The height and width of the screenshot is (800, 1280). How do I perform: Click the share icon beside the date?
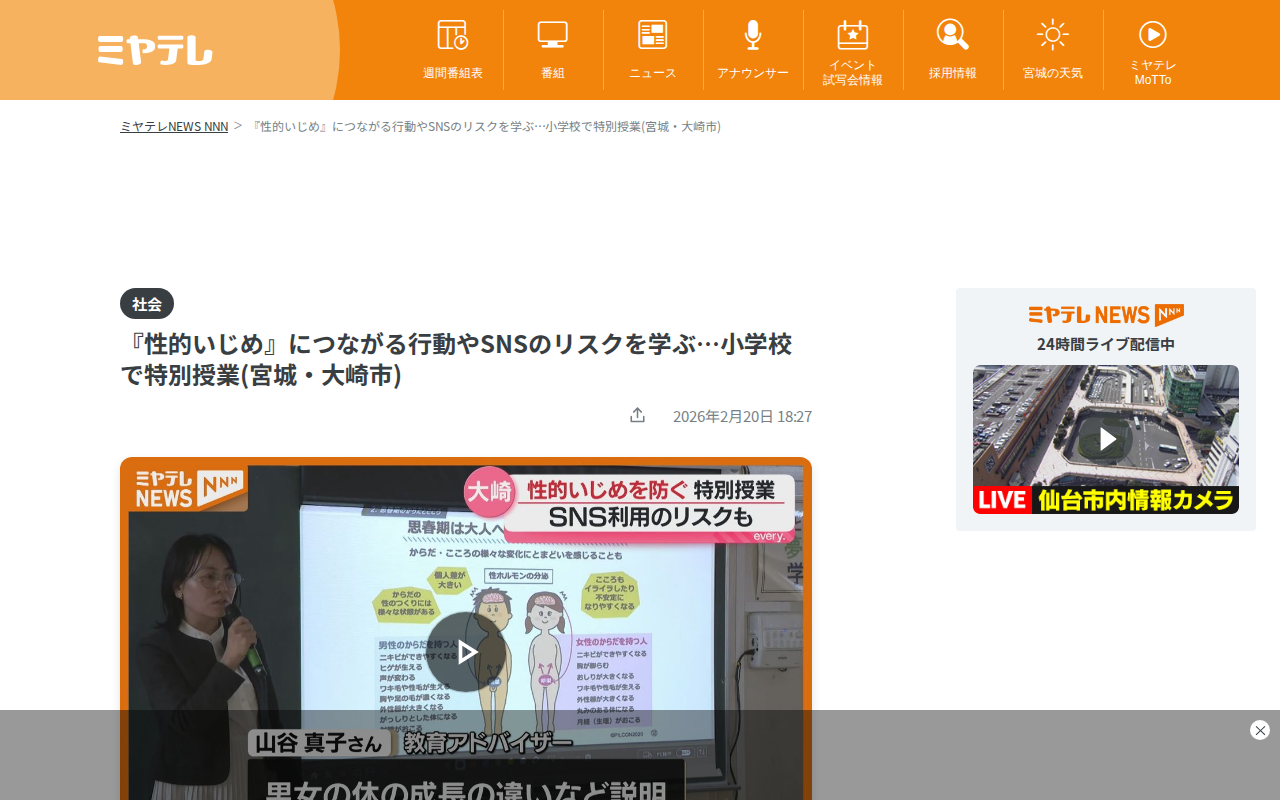click(637, 415)
